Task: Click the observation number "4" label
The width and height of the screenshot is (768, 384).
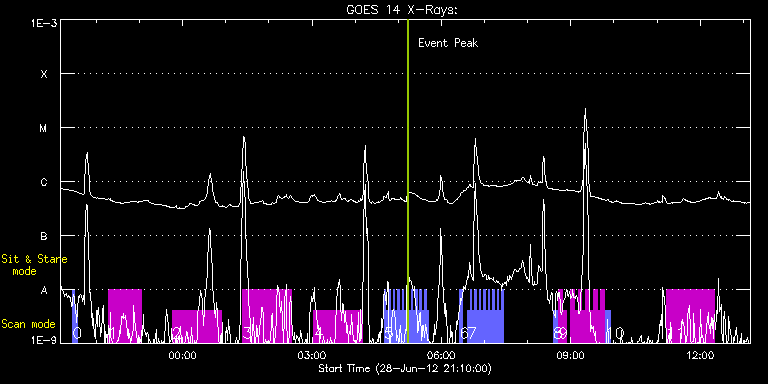Action: [x=319, y=334]
